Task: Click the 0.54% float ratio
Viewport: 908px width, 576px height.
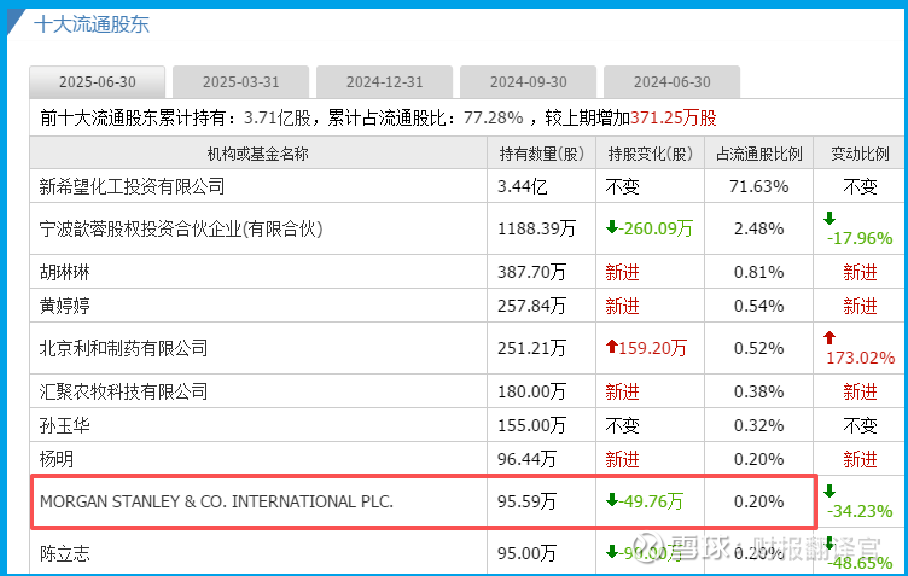Action: [x=759, y=305]
